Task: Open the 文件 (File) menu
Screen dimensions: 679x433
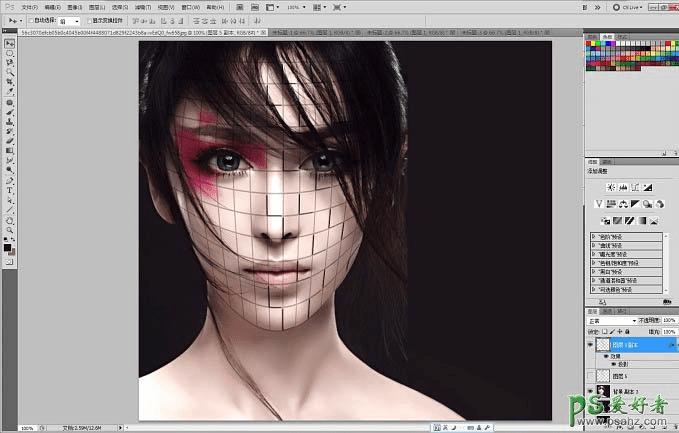Action: 29,6
